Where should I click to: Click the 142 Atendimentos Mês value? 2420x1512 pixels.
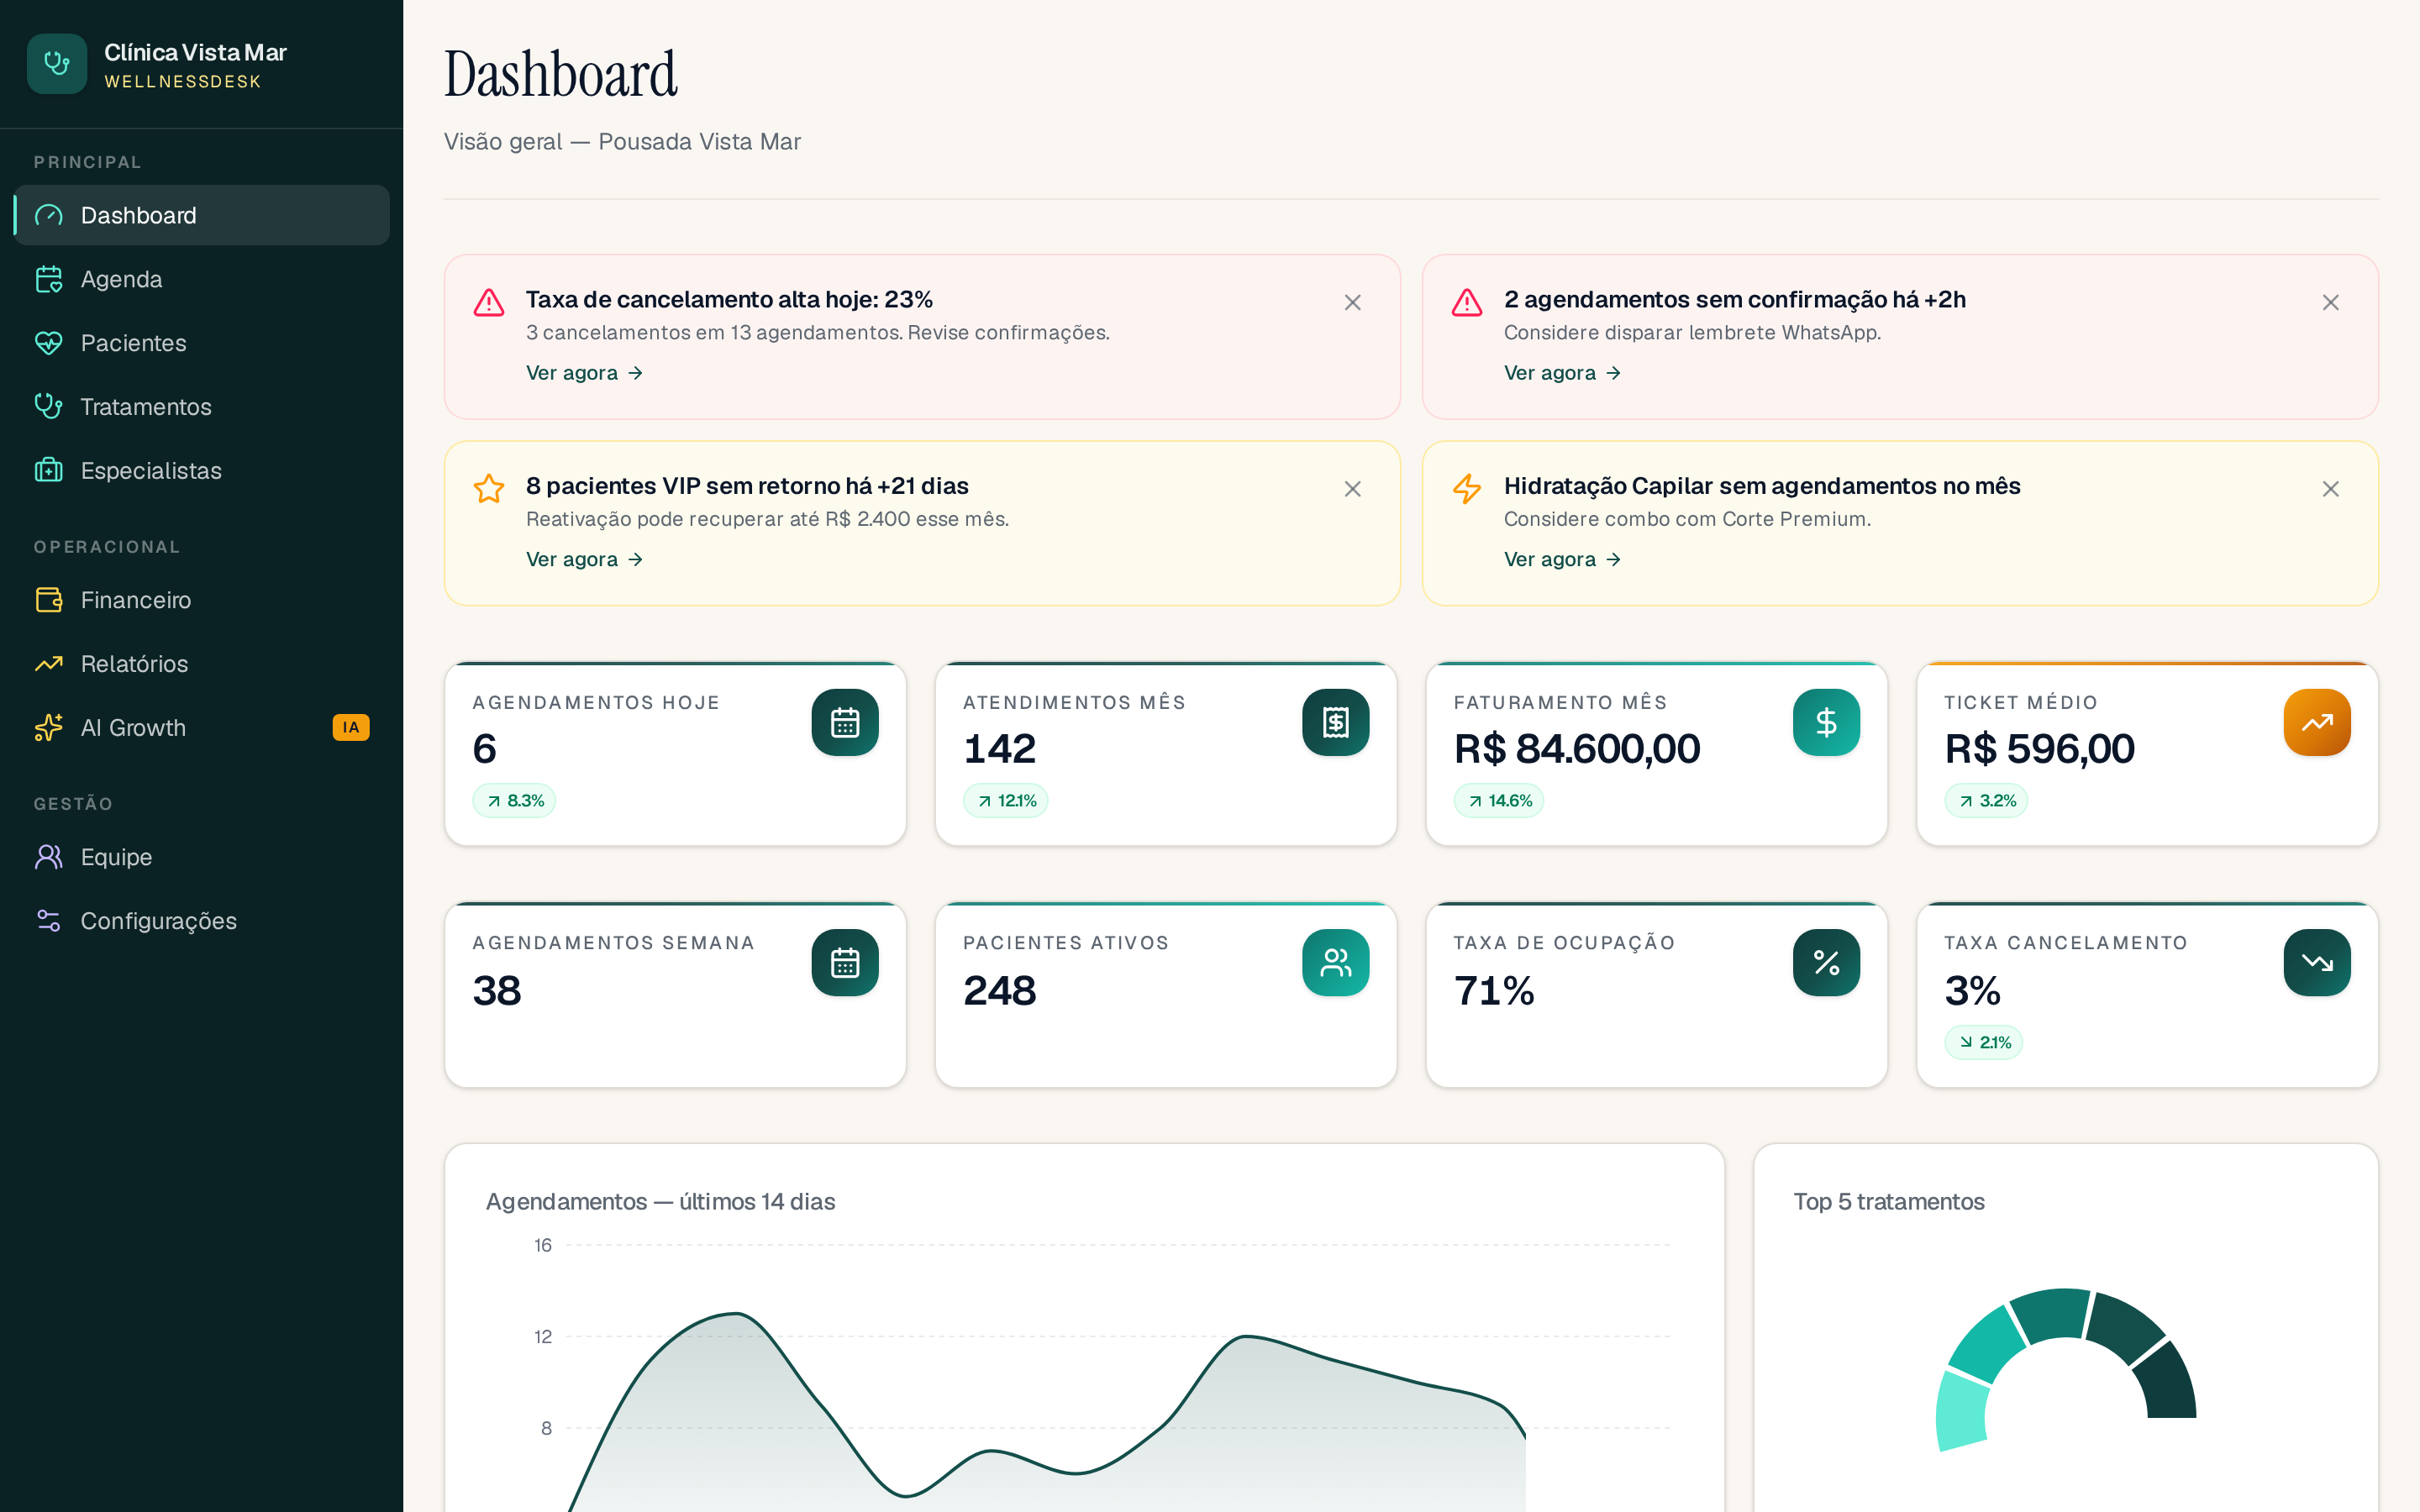pyautogui.click(x=1000, y=749)
